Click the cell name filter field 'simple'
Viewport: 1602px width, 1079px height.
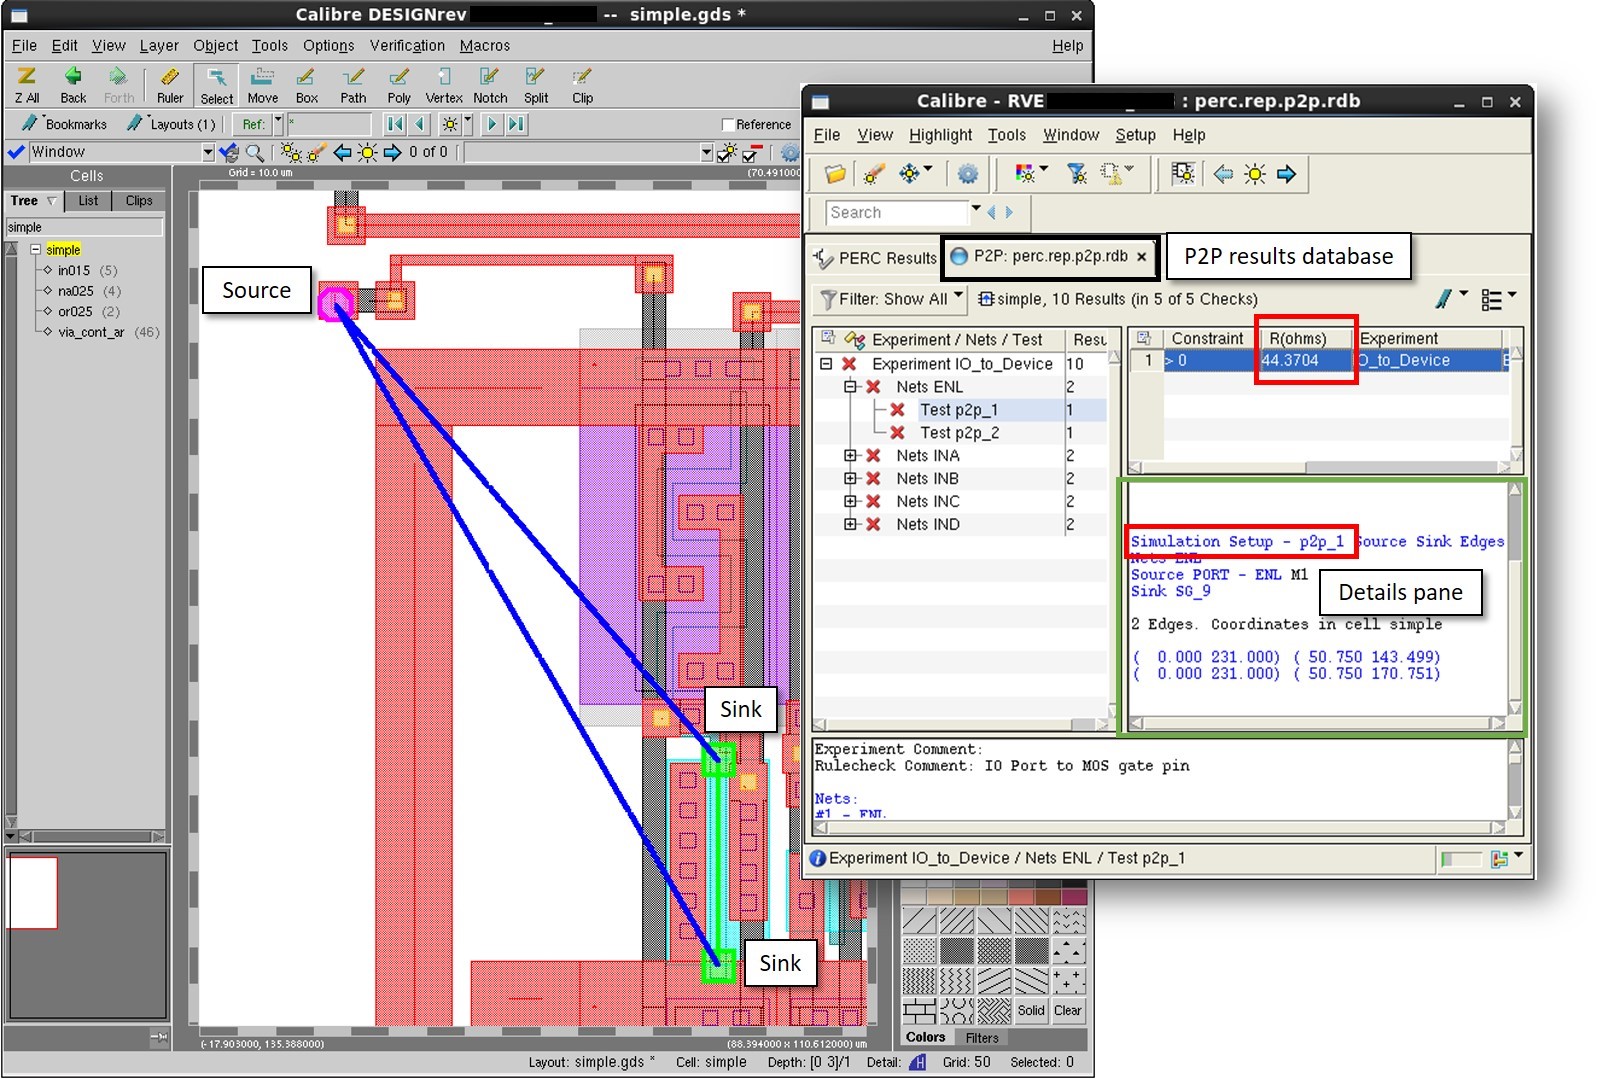[84, 227]
